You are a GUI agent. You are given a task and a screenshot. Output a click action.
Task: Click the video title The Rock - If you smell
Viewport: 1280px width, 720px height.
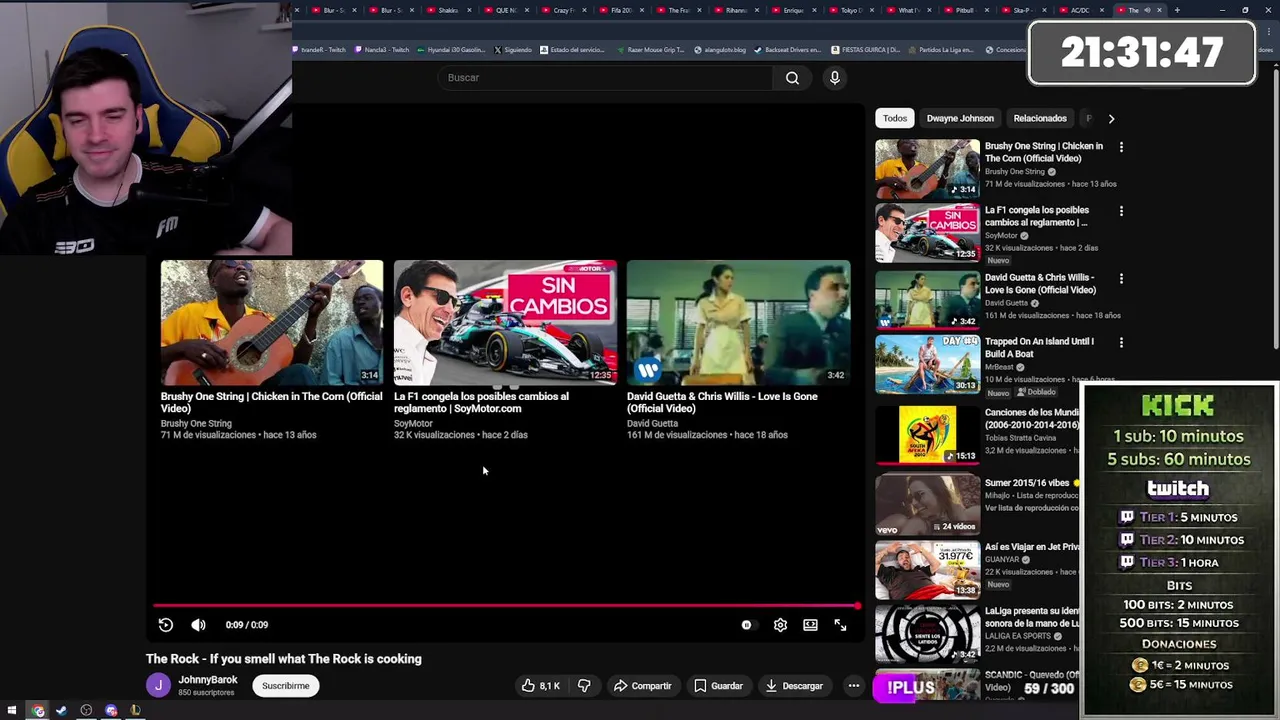point(284,659)
